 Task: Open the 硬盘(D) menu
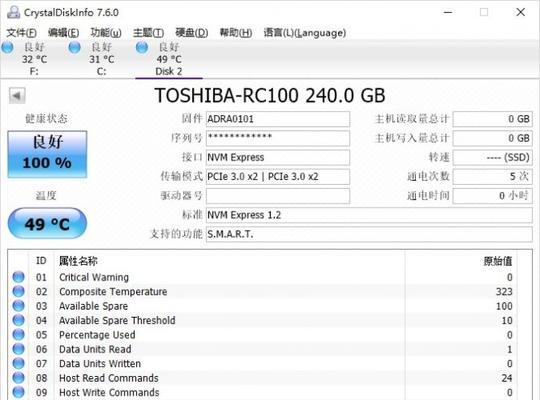(191, 33)
